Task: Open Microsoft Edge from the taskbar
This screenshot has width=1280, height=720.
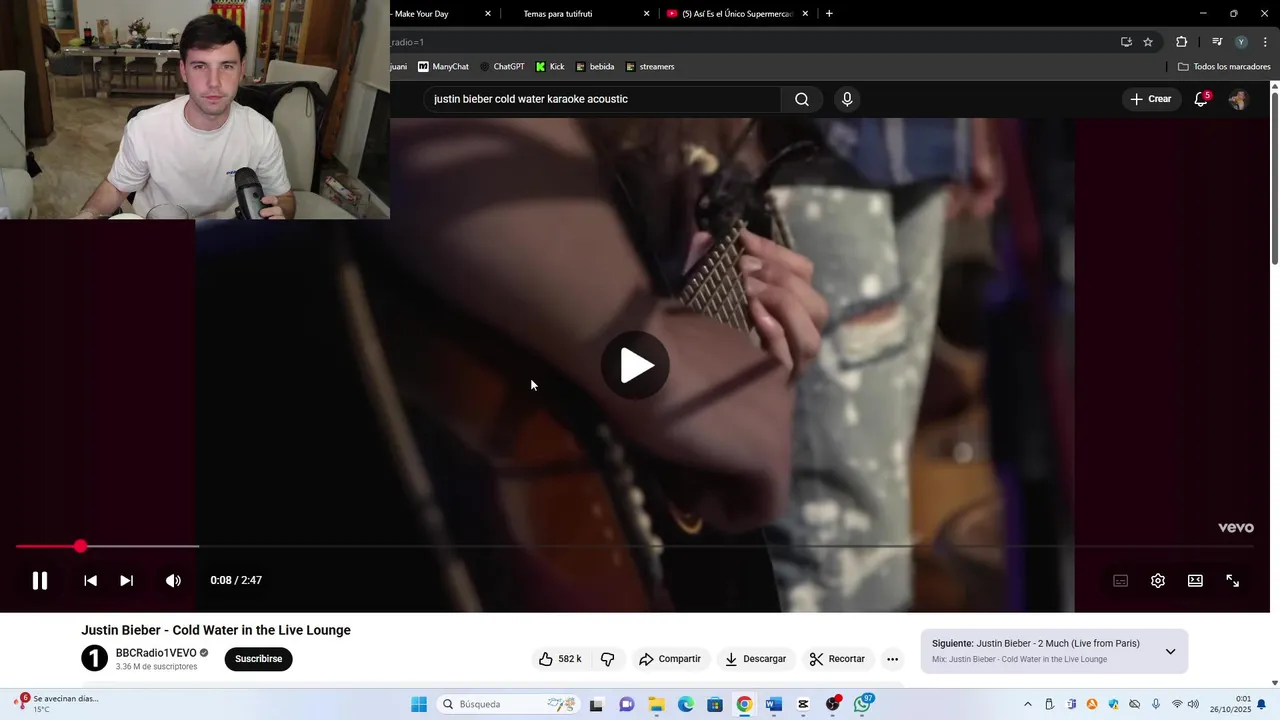Action: (686, 704)
